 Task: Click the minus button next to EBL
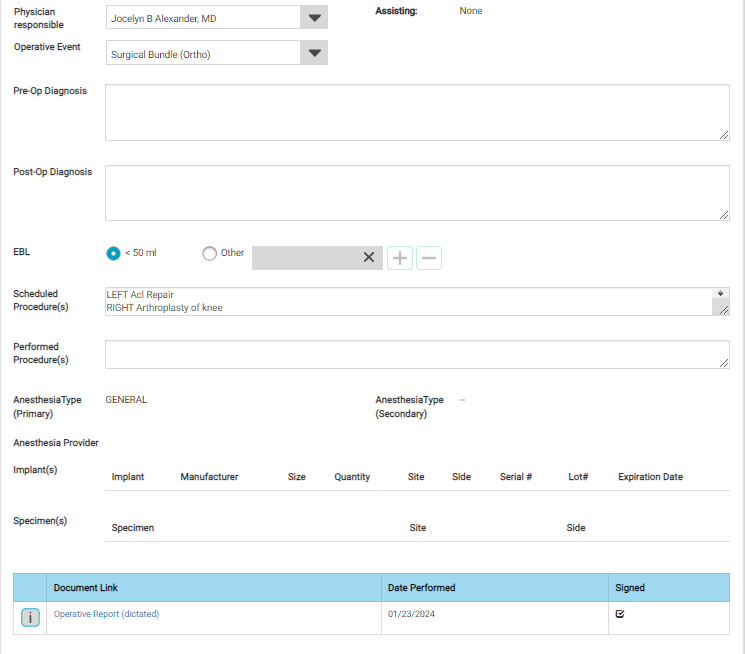429,257
